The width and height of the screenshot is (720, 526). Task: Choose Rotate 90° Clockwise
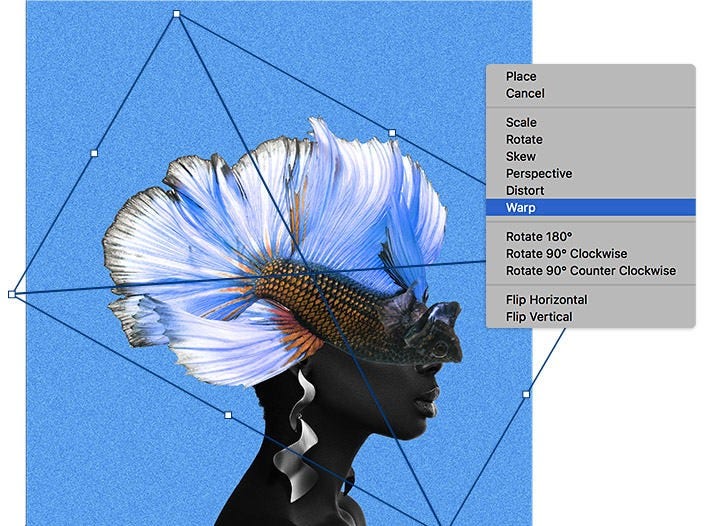click(x=591, y=253)
